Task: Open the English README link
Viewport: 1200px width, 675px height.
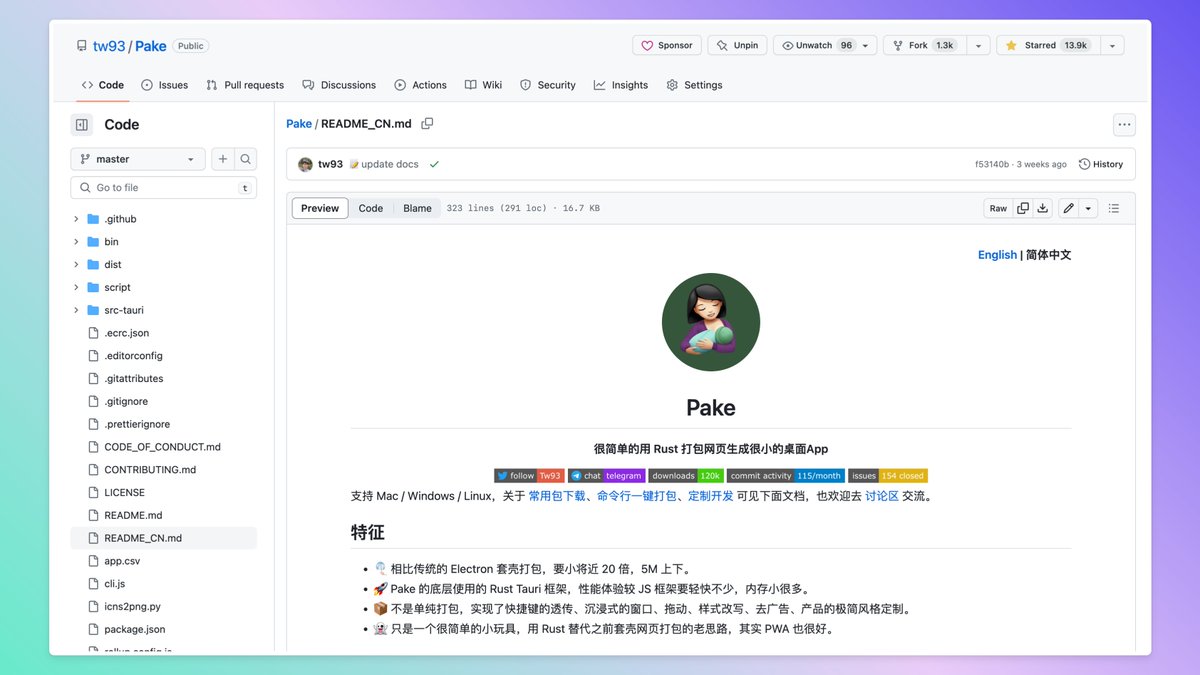Action: click(x=997, y=254)
